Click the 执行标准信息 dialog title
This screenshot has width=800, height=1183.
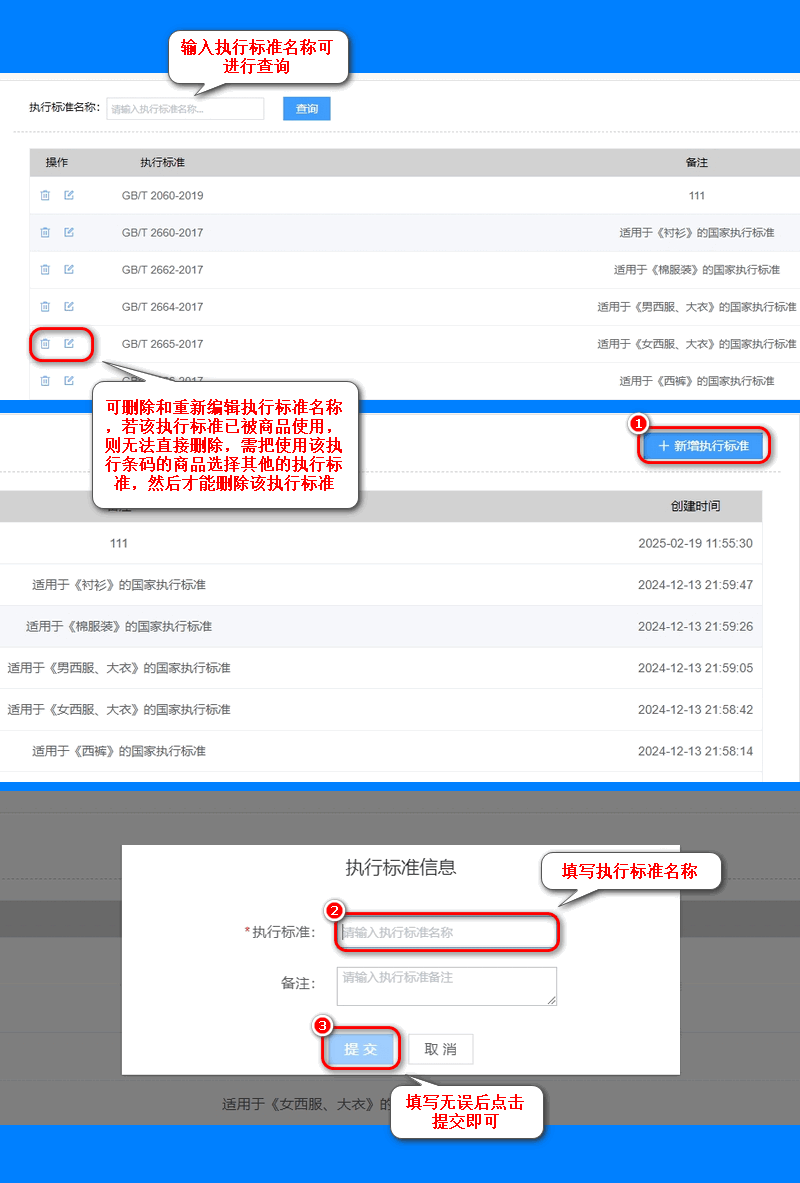tap(401, 867)
